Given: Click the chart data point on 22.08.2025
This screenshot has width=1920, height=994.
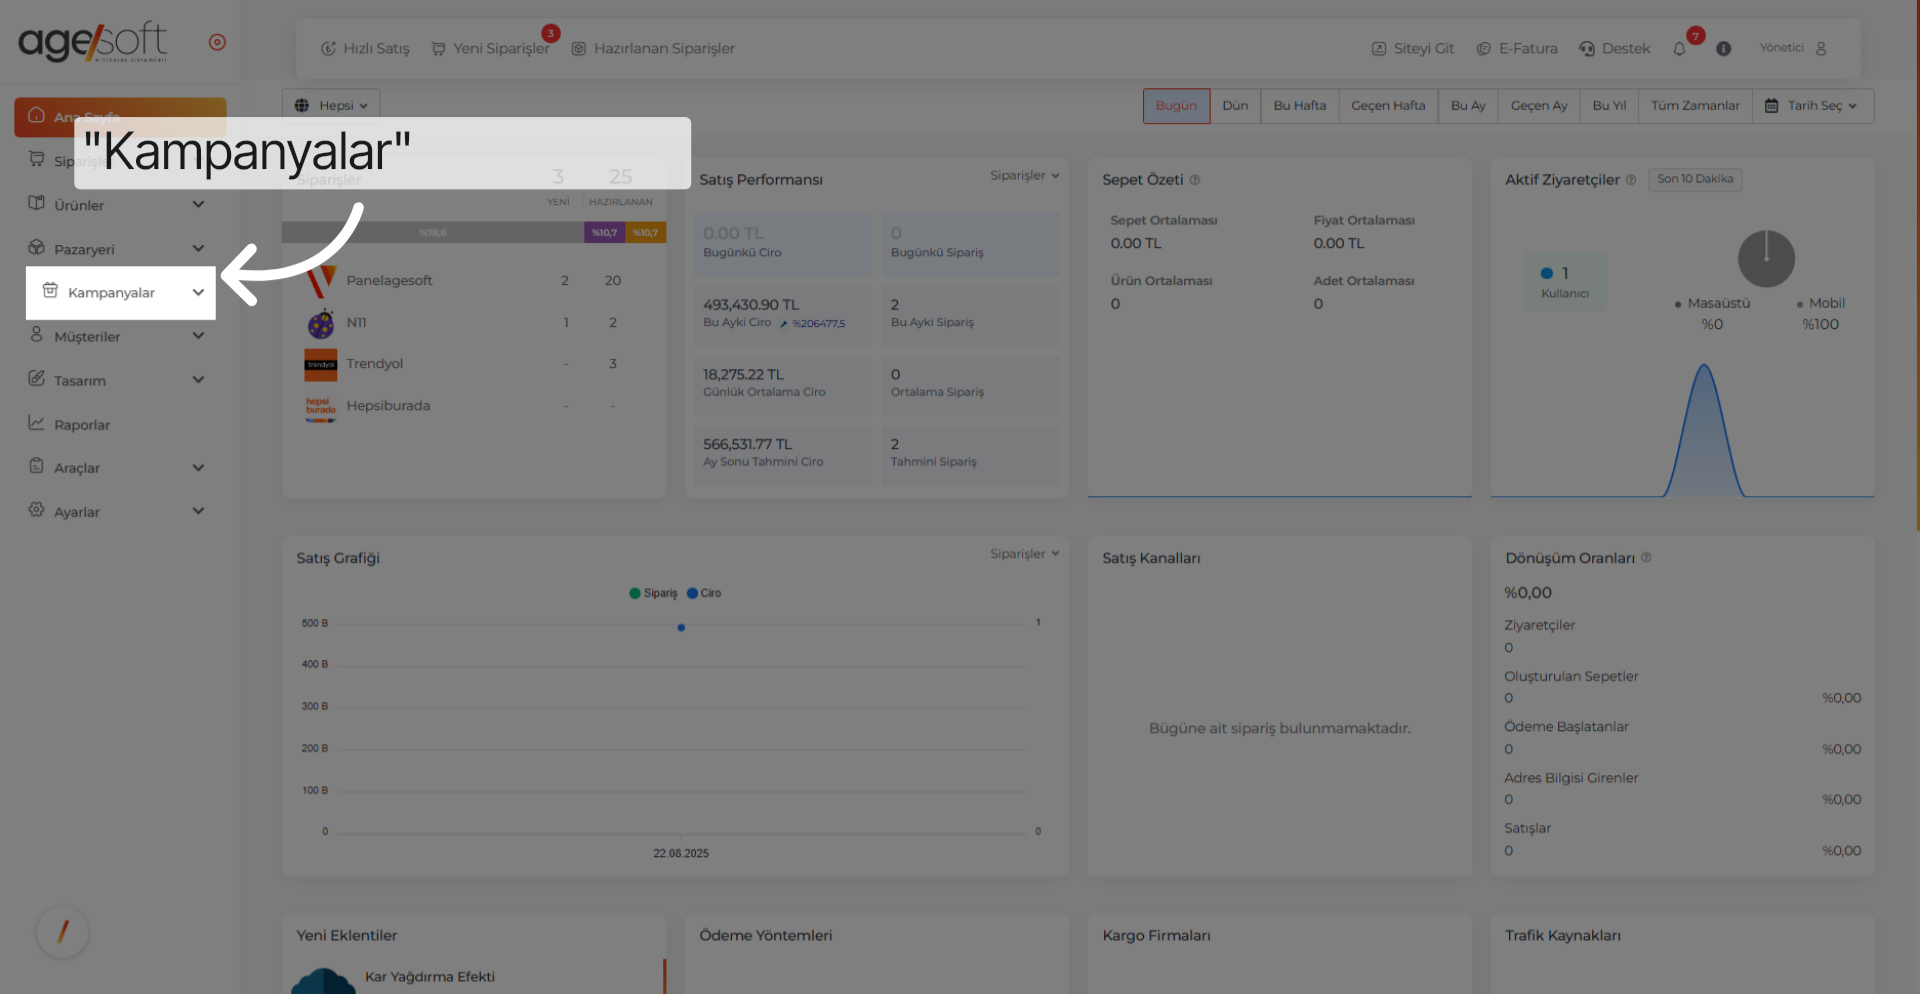Looking at the screenshot, I should pos(681,628).
